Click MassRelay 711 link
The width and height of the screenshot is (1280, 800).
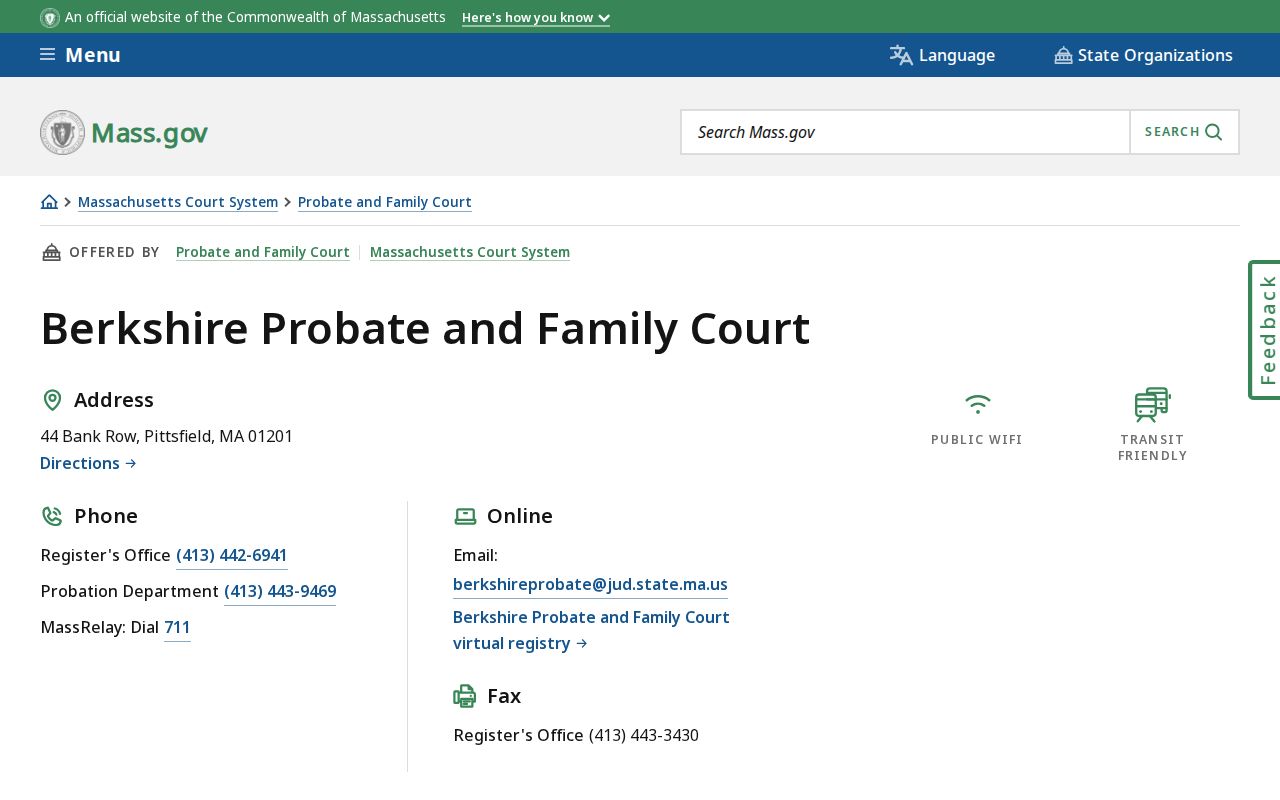pyautogui.click(x=177, y=627)
